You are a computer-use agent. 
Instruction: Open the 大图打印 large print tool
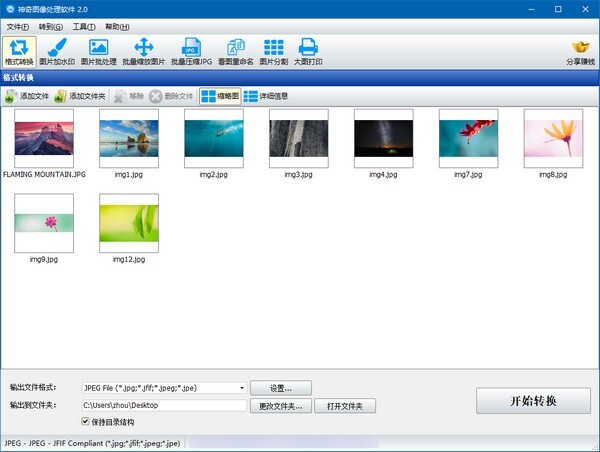click(309, 52)
